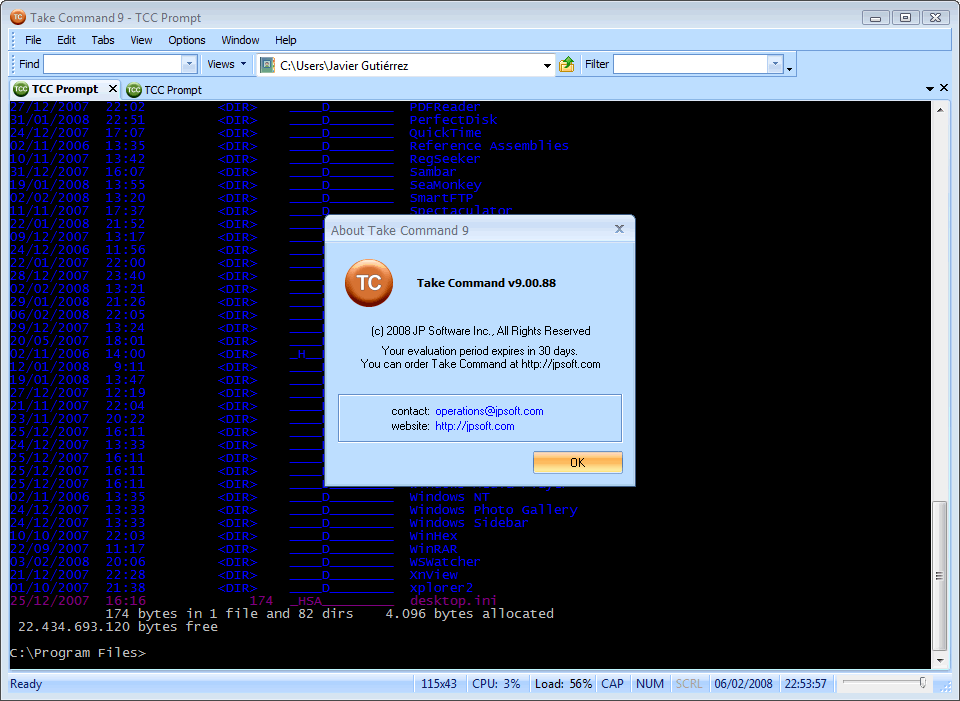
Task: Click the vertical scrollbar thumb
Action: [940, 575]
